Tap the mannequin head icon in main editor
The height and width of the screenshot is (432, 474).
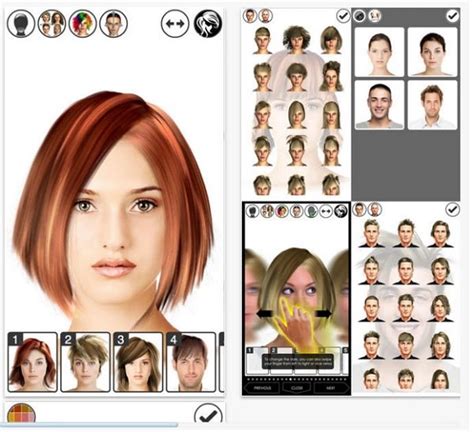21,23
